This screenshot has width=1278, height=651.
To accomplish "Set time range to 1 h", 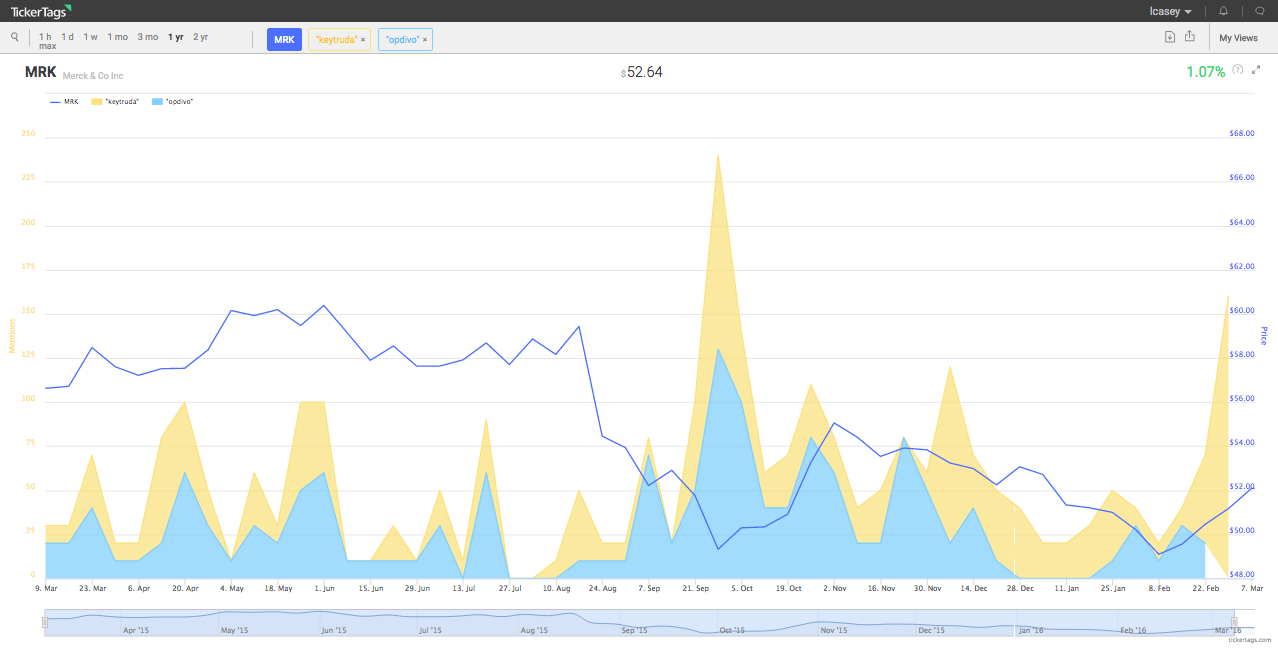I will [45, 37].
